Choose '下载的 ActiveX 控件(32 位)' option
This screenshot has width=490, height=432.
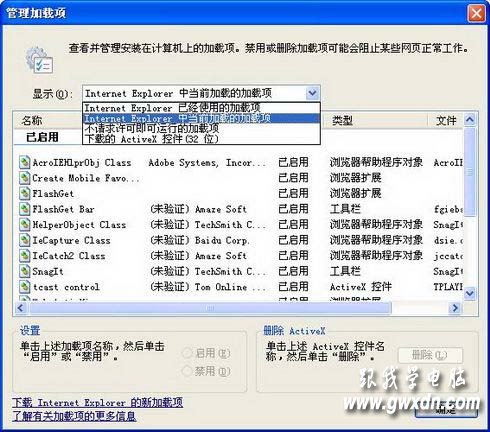(201, 139)
